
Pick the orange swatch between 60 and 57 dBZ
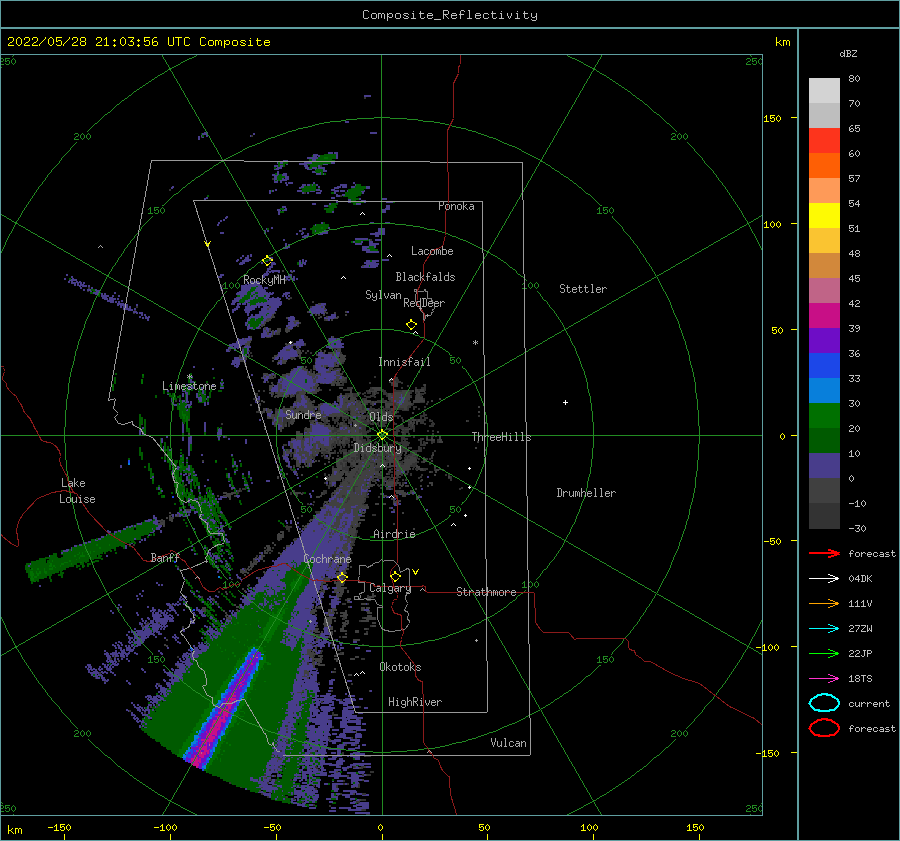[824, 166]
